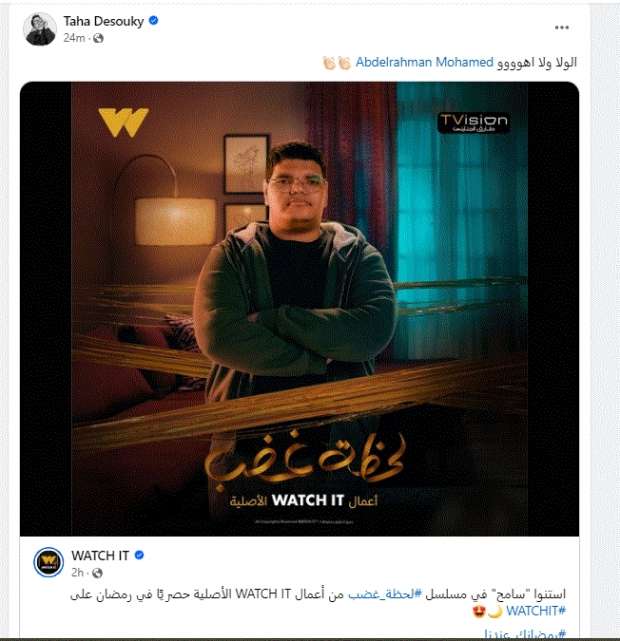Click the globe icon beside 2h

pyautogui.click(x=97, y=573)
